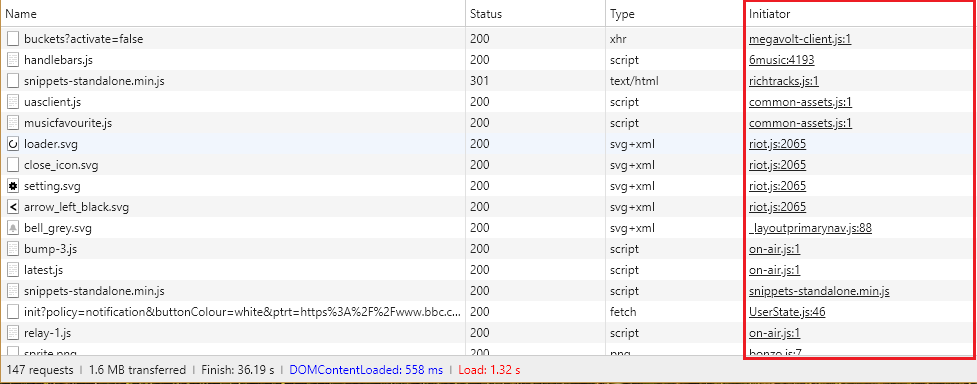Open the snippets-standalone.min.js initiator link
Screen dimensions: 977x384
[x=819, y=291]
